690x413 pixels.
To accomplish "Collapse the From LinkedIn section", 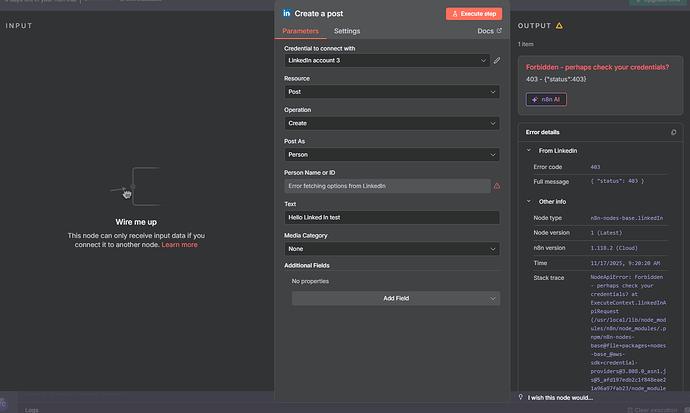I will (x=528, y=150).
